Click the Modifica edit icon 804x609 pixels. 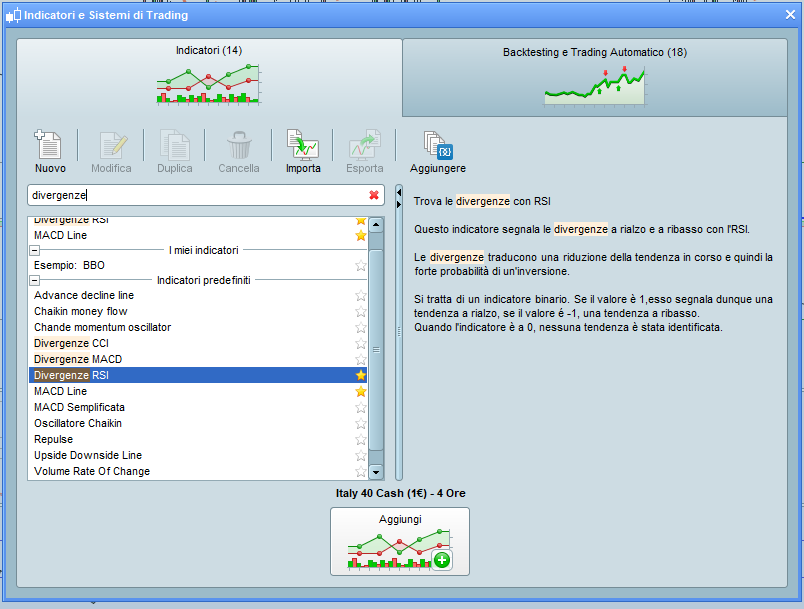coord(112,145)
